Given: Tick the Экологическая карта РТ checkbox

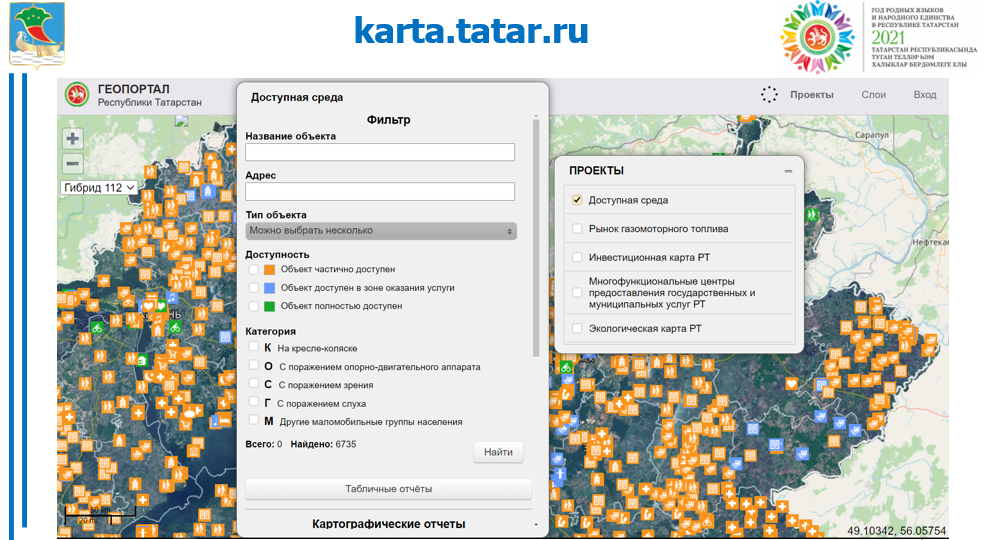Looking at the screenshot, I should (x=577, y=328).
